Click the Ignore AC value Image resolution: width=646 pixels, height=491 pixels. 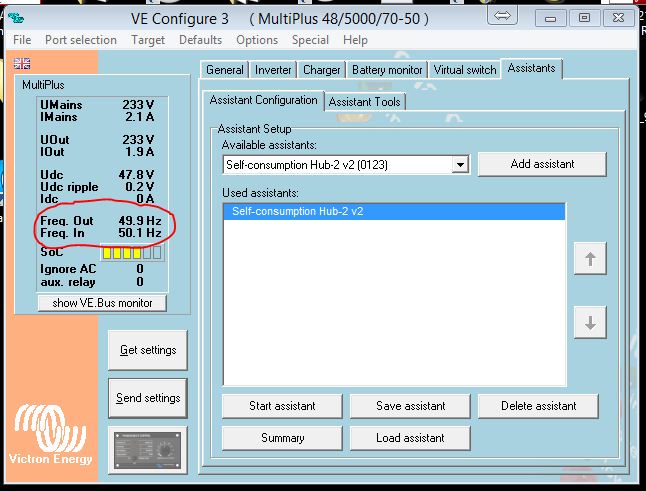click(x=140, y=269)
